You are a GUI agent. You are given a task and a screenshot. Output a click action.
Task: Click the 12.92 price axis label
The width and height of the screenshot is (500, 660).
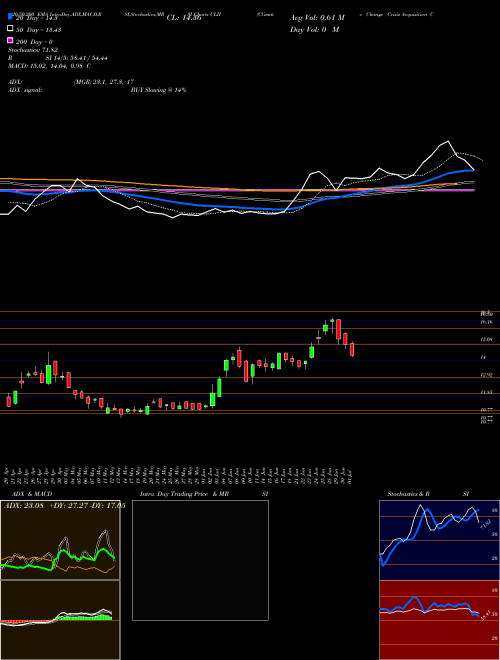tap(487, 375)
